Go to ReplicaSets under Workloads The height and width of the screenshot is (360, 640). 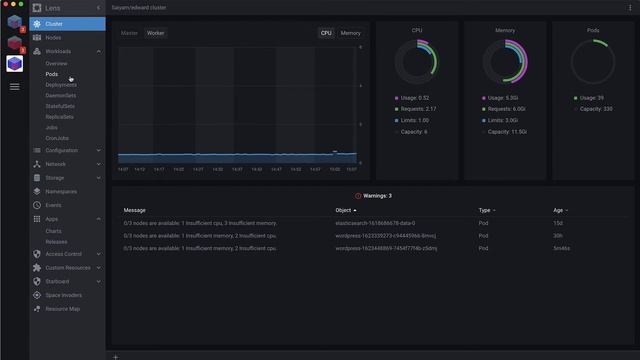pyautogui.click(x=60, y=117)
